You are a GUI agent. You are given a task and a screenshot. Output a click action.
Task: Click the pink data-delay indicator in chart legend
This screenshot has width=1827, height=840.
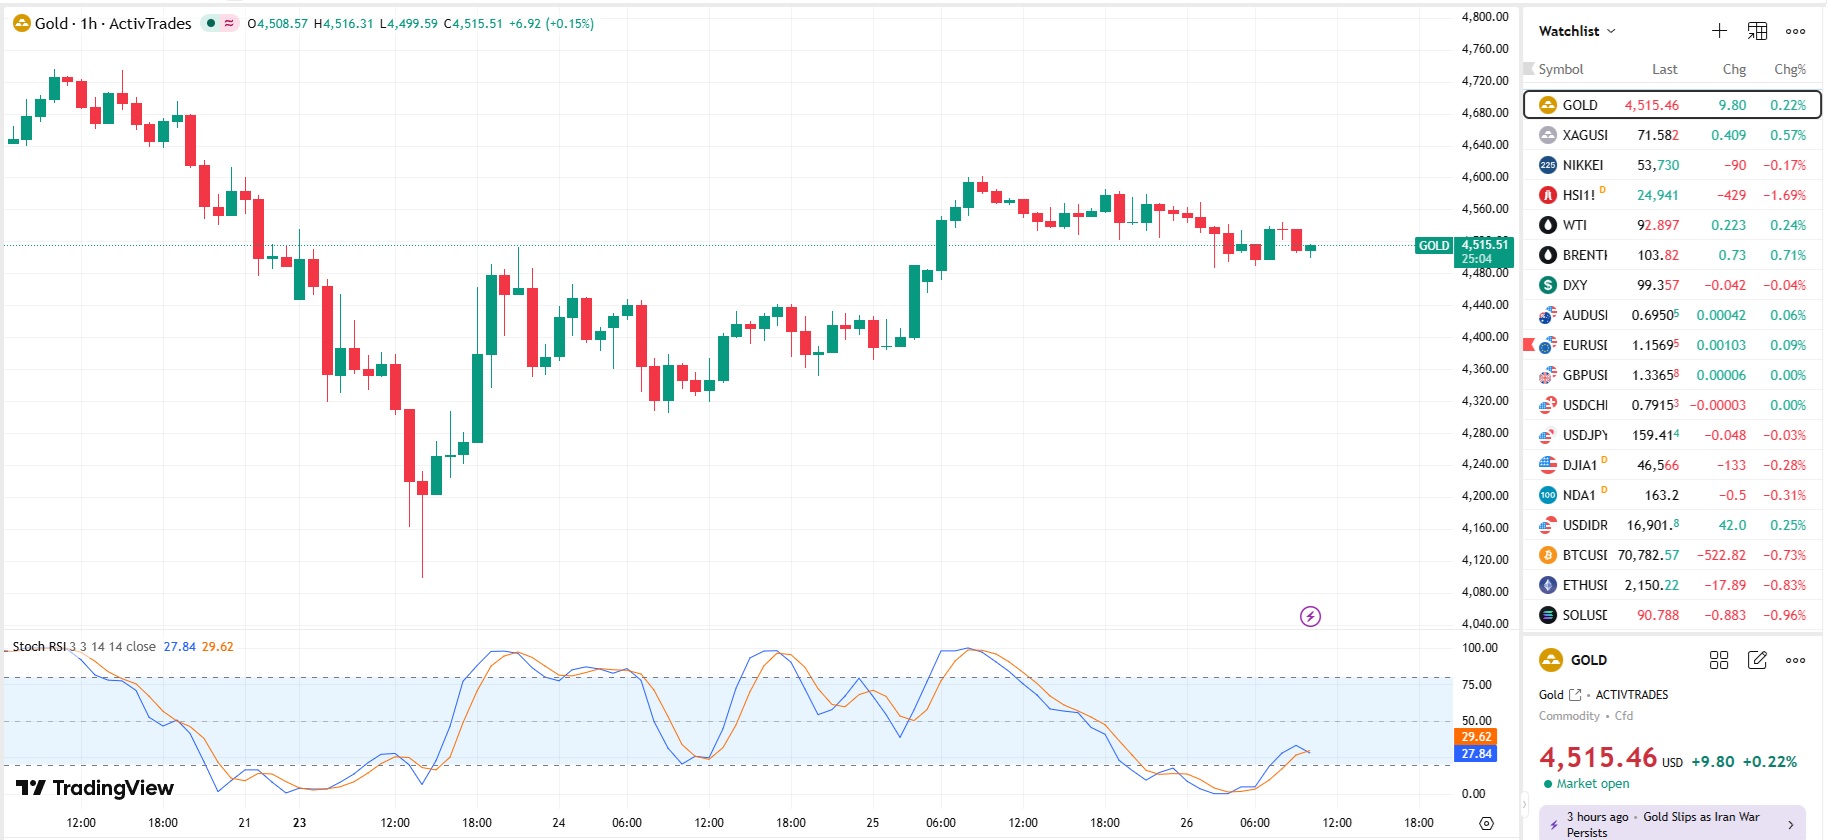point(229,23)
